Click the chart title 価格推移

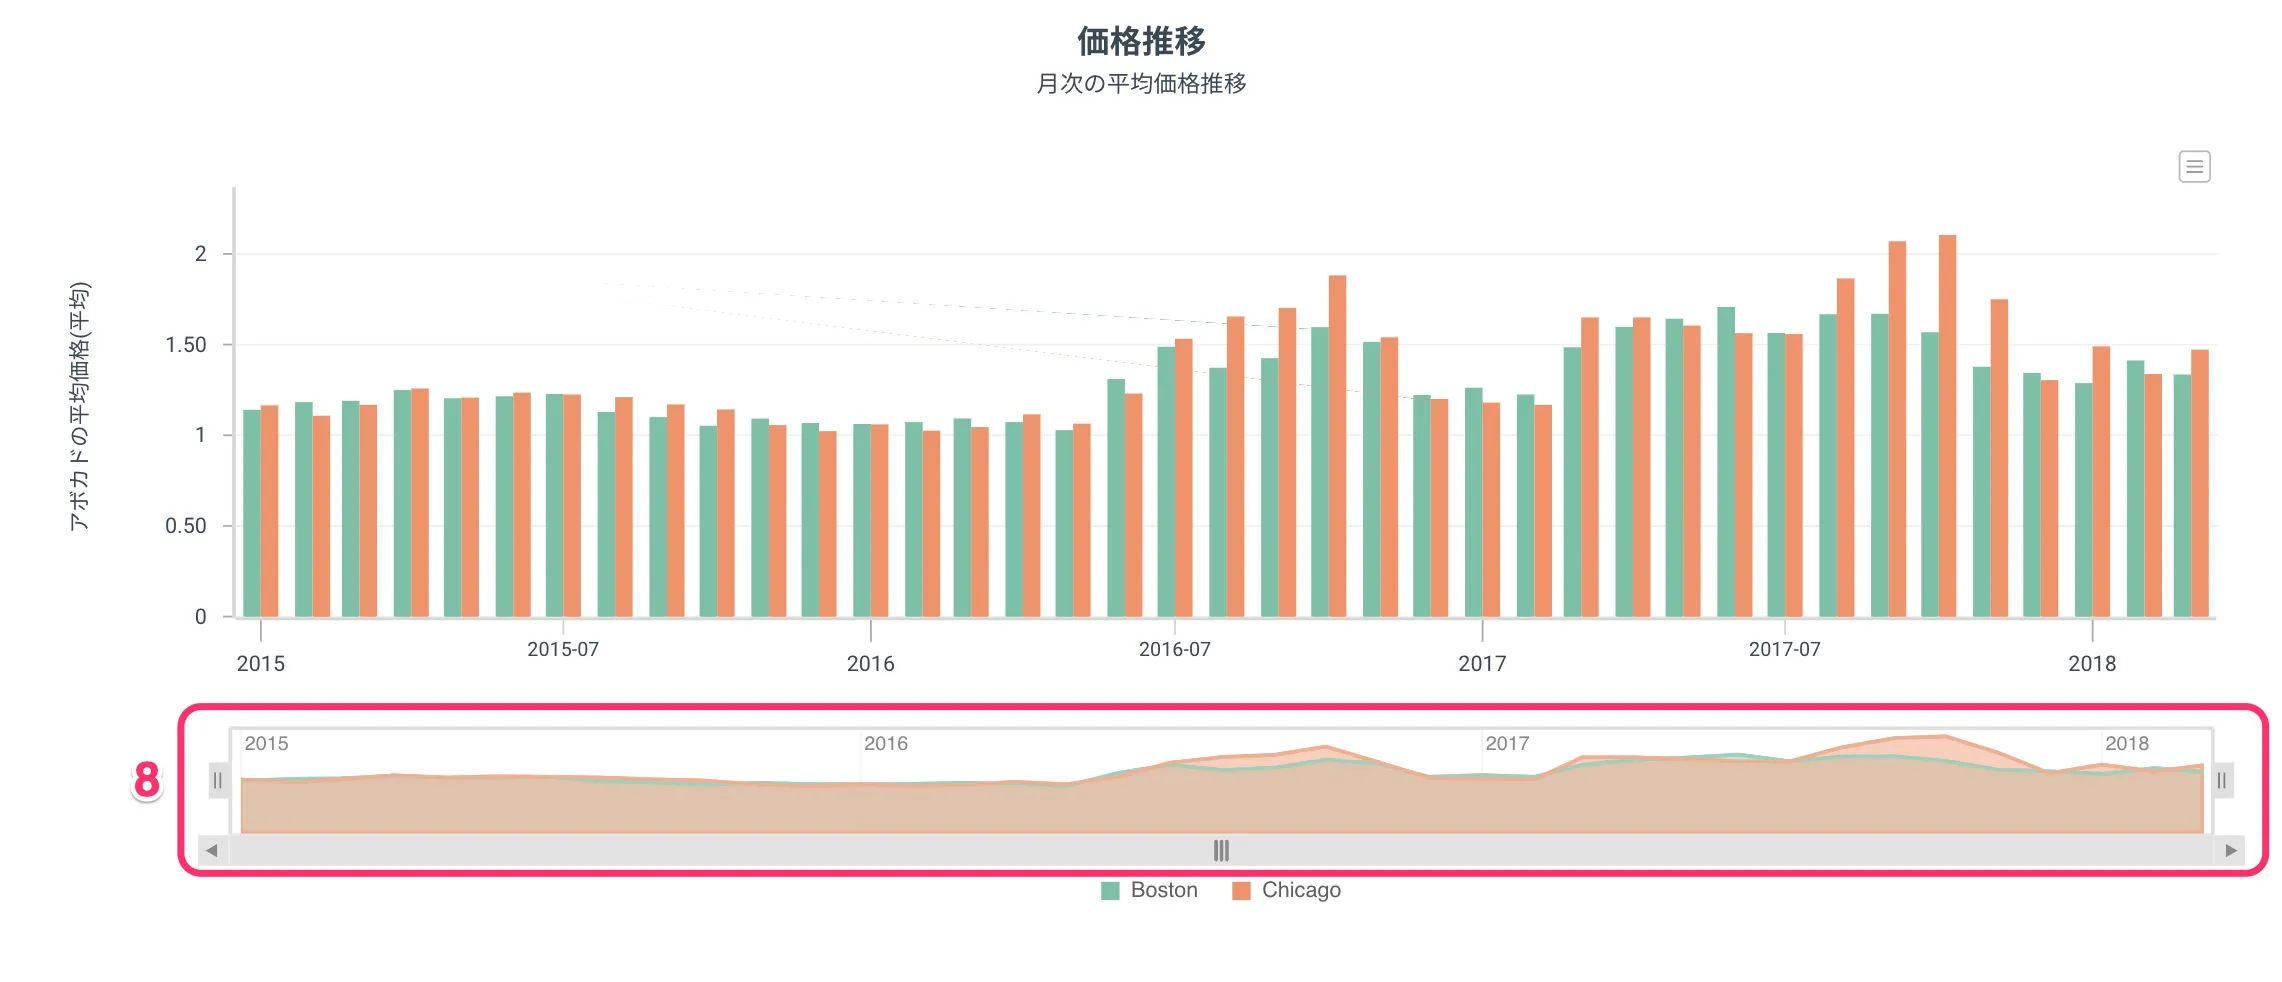[x=1141, y=41]
